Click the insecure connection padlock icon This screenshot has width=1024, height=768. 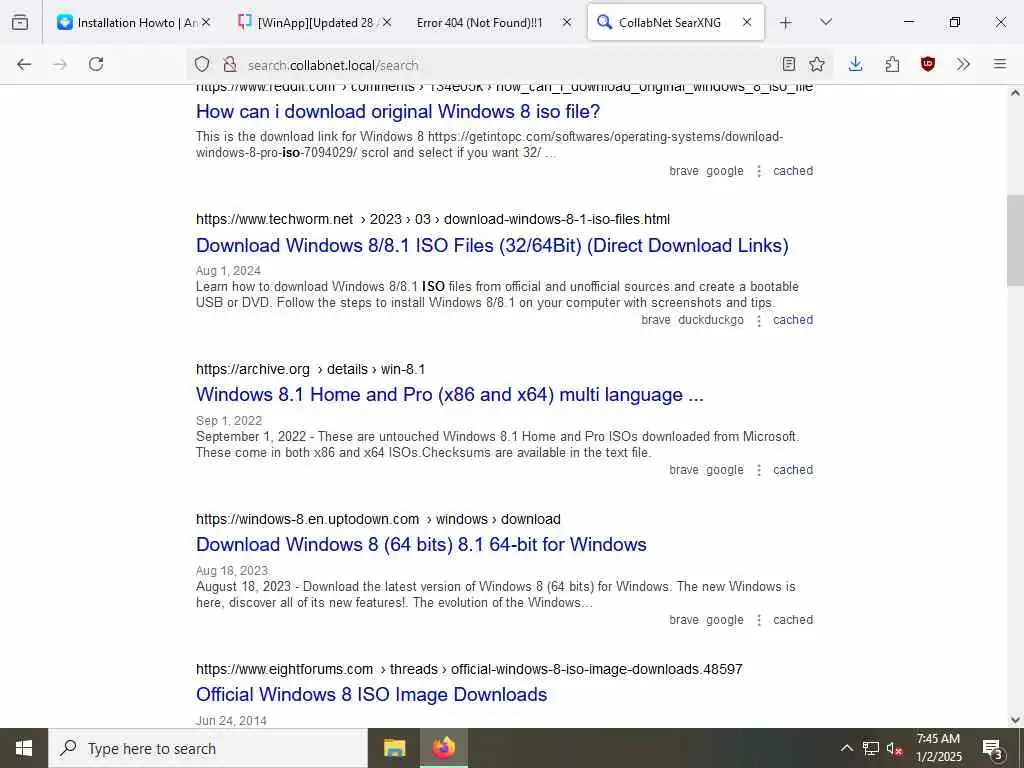(x=229, y=64)
